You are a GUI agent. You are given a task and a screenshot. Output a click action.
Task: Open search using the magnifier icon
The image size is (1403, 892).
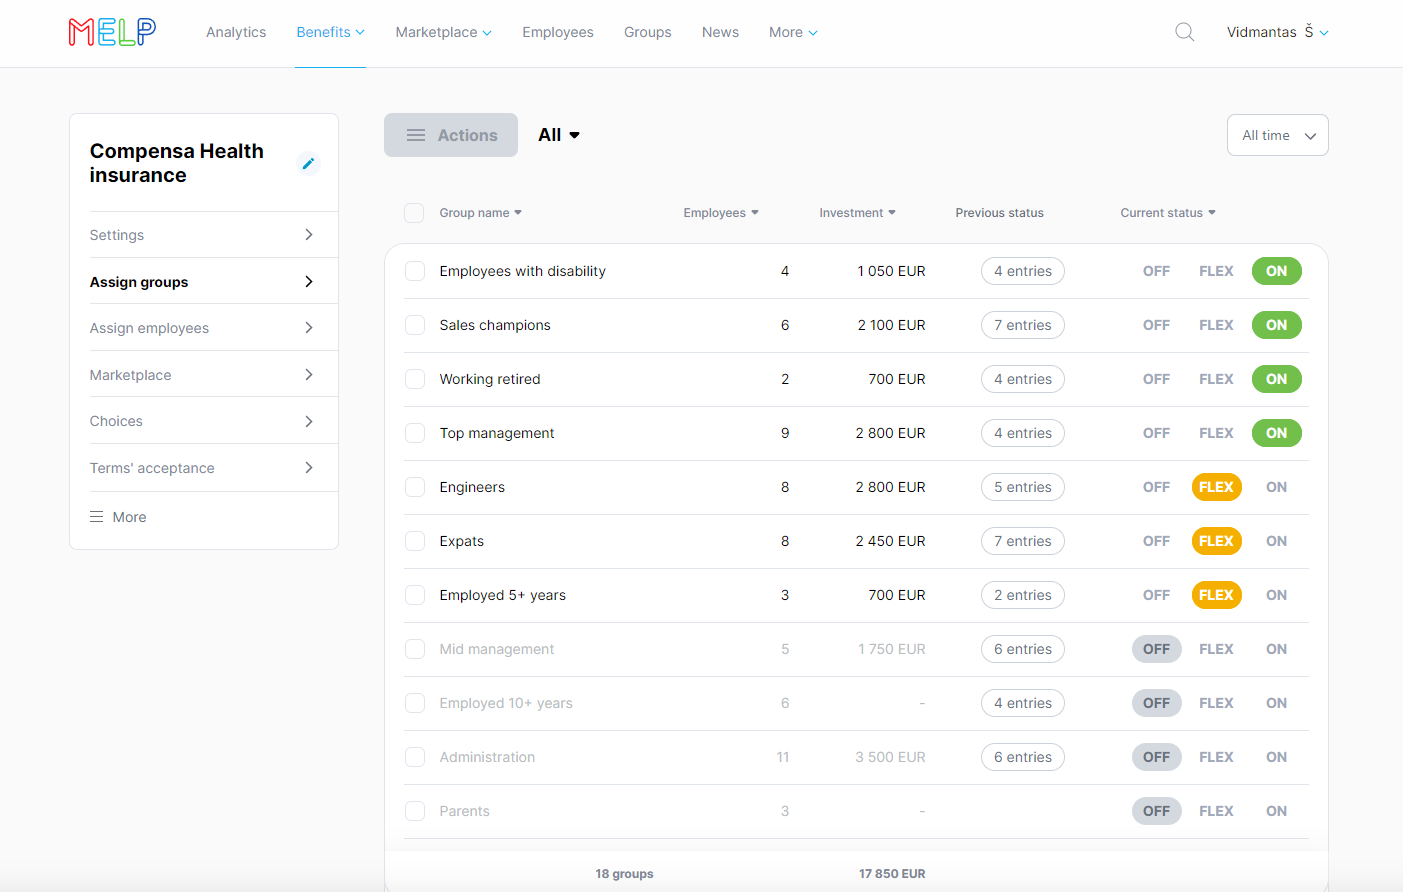1184,32
